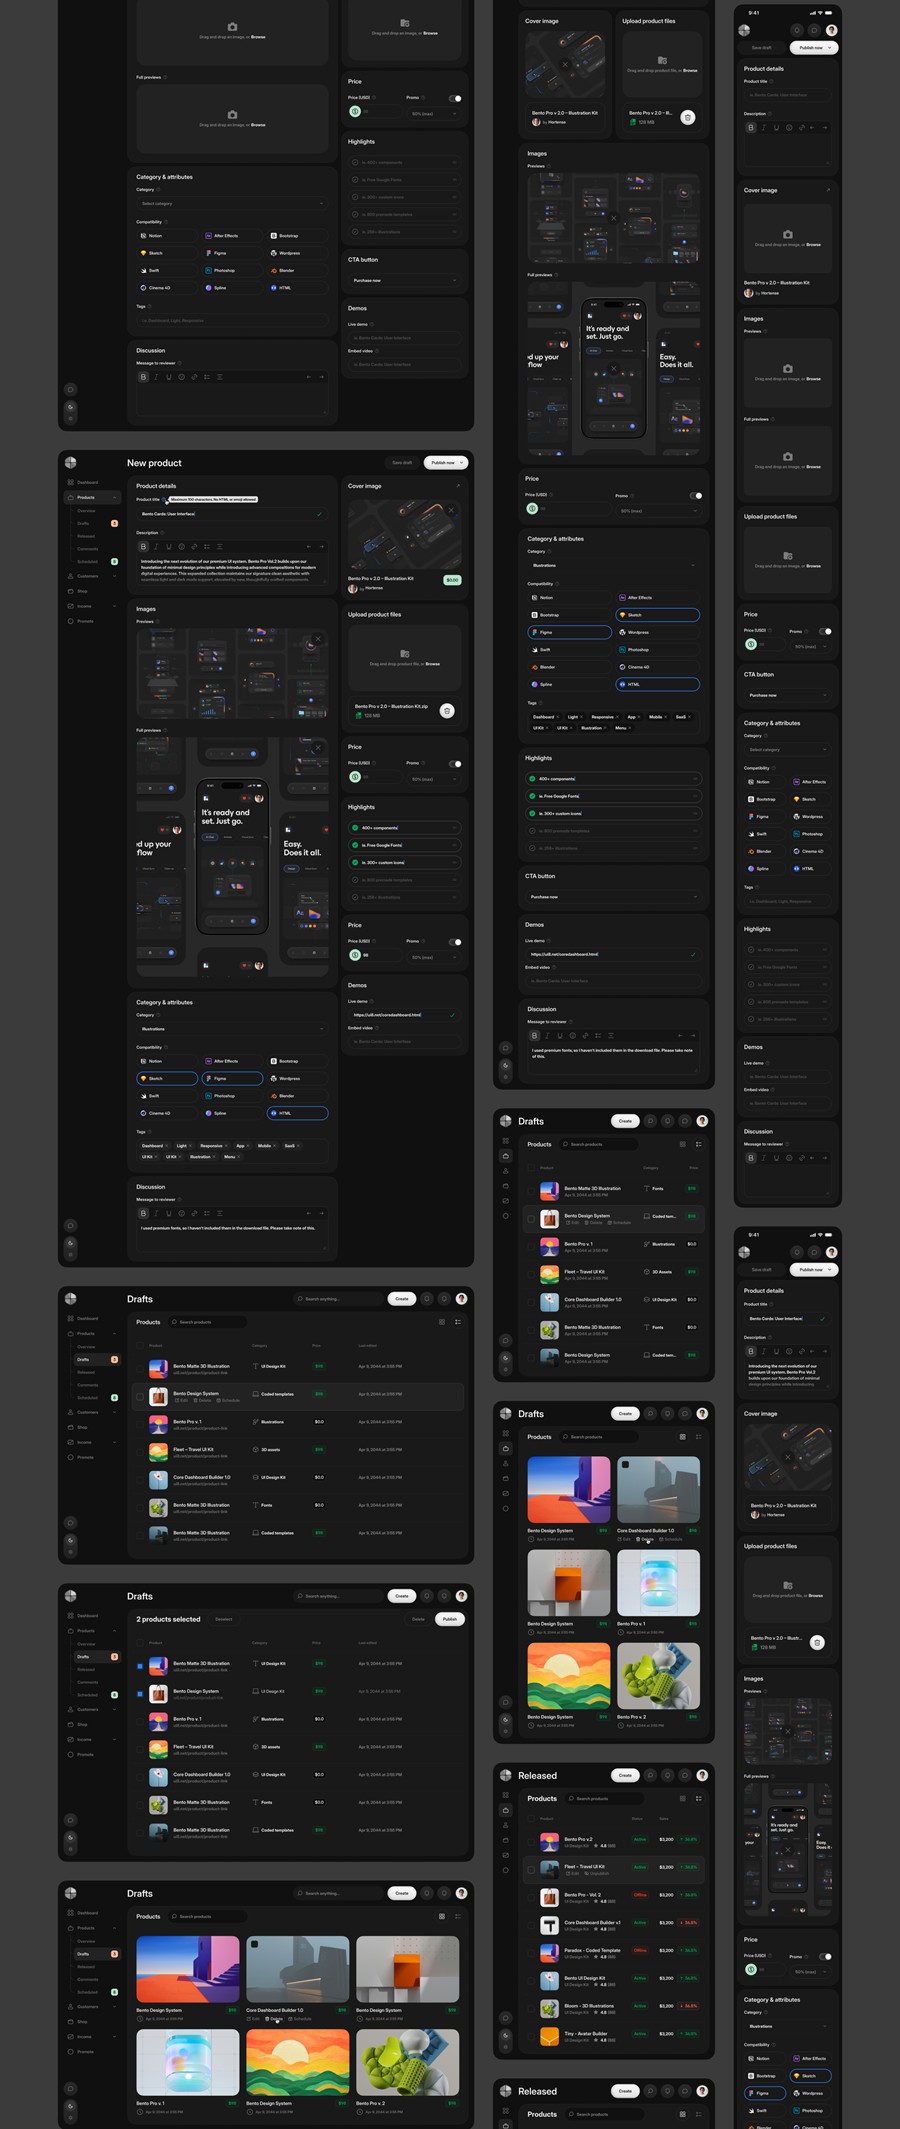Tick checkbox on Core Dashboard Builder card in three-column grid
Screen dimensions: 900x2129
click(x=255, y=1945)
